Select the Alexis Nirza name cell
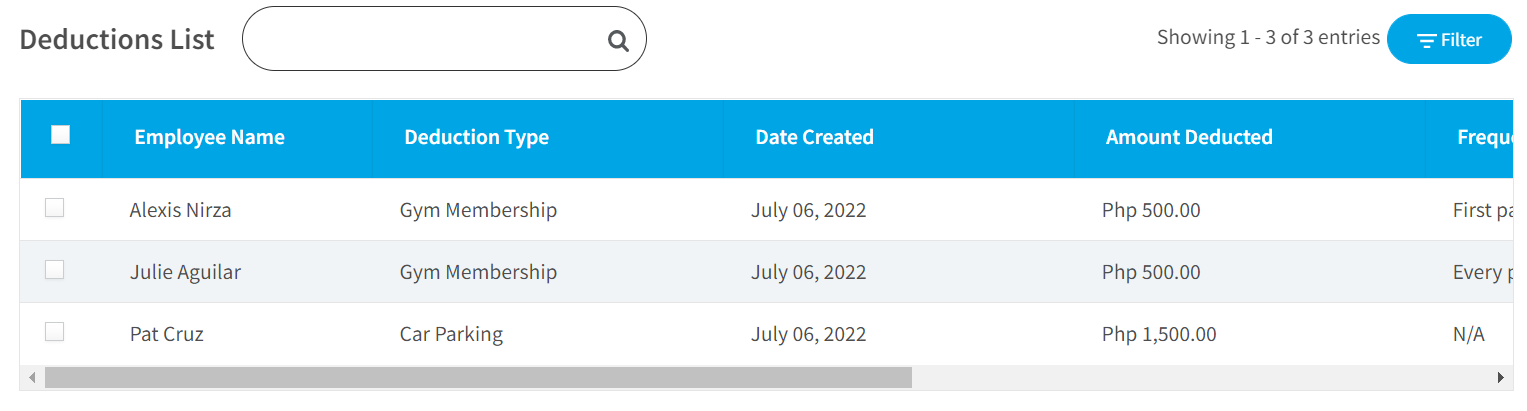The width and height of the screenshot is (1527, 411). [x=180, y=210]
